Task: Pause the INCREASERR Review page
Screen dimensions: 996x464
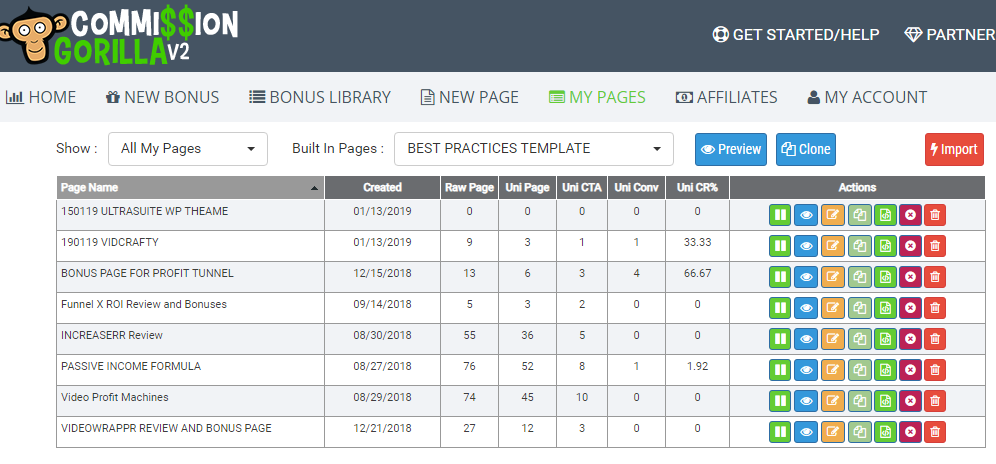Action: 780,339
